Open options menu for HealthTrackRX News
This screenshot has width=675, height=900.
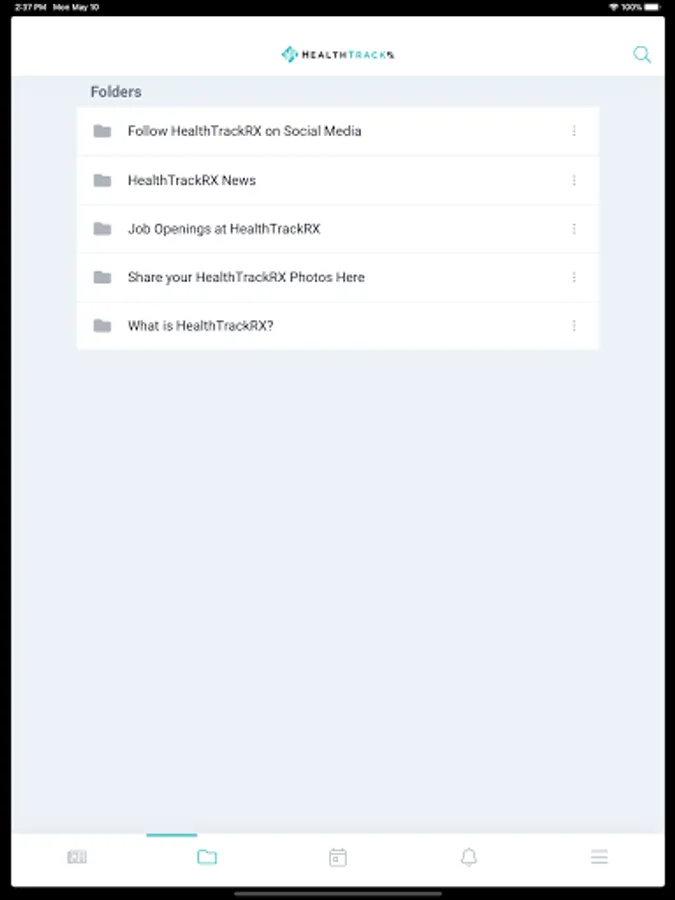tap(574, 180)
